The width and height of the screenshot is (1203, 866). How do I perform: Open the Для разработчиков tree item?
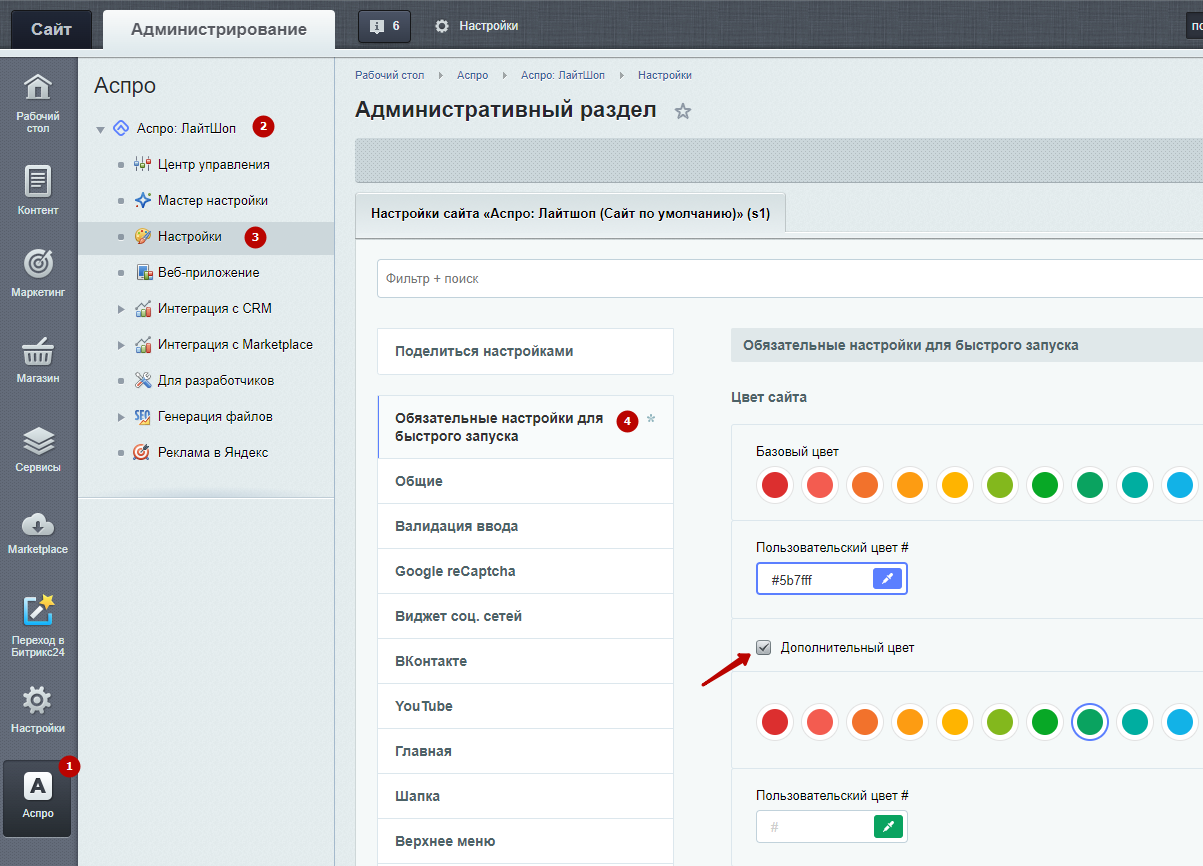coord(216,380)
